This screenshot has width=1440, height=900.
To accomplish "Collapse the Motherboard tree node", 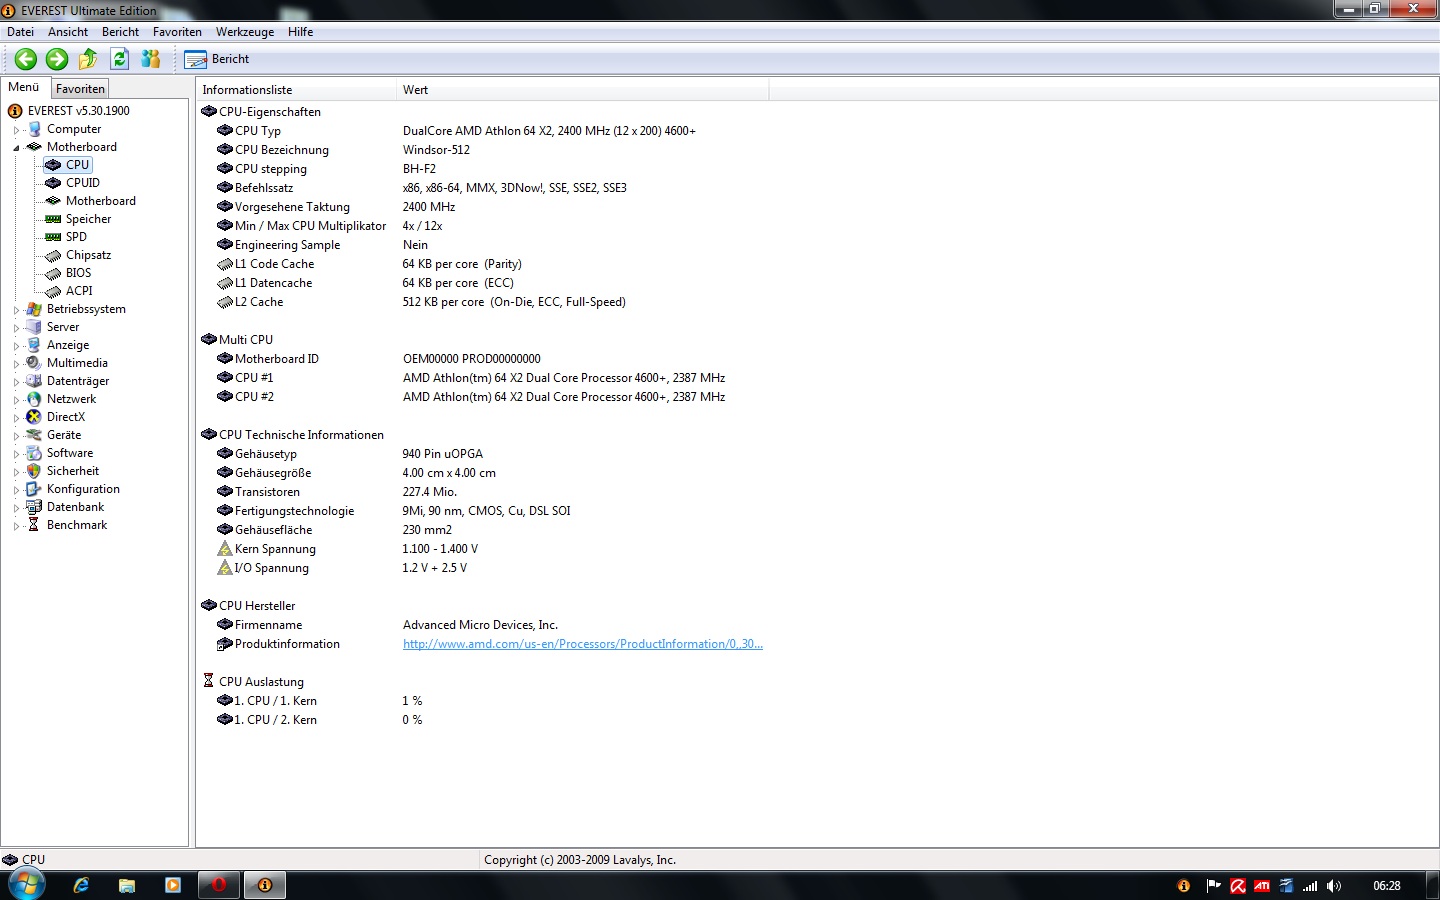I will point(16,148).
